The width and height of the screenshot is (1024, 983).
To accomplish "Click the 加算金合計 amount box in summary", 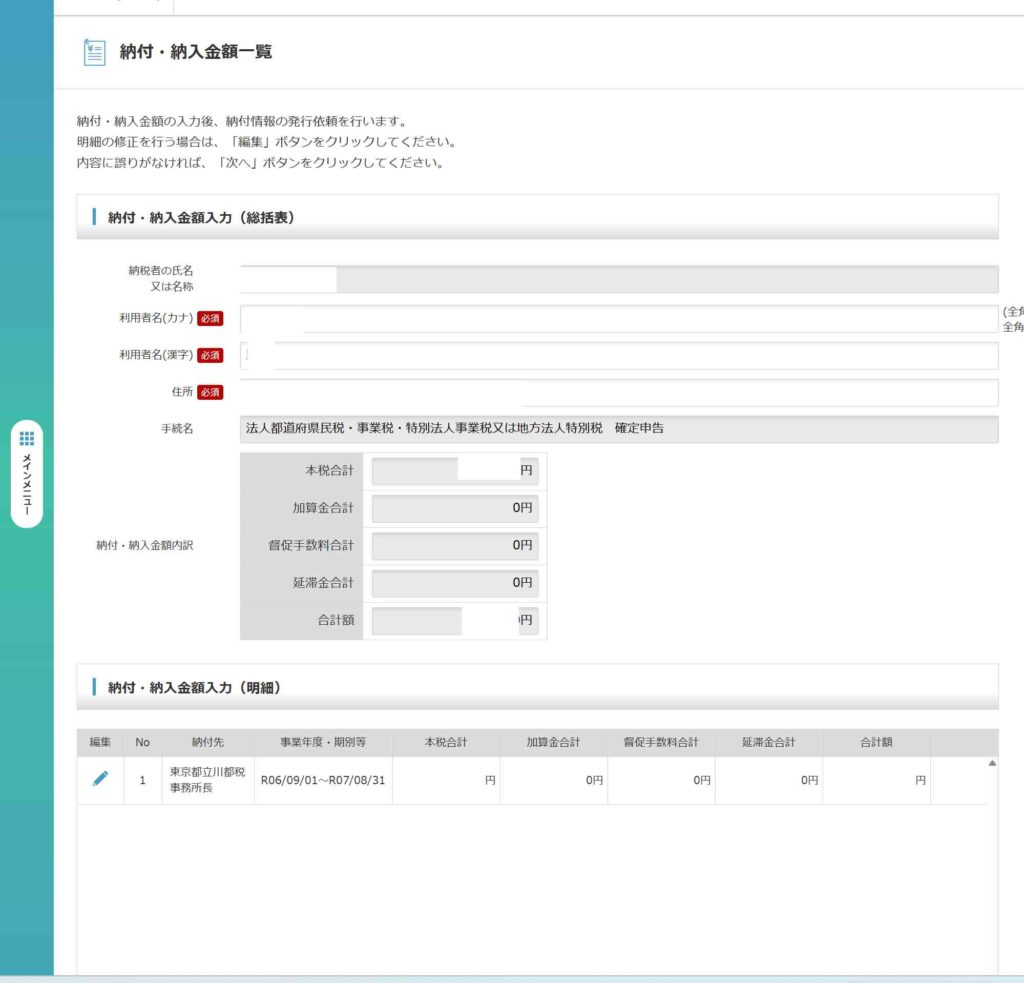I will pyautogui.click(x=454, y=508).
